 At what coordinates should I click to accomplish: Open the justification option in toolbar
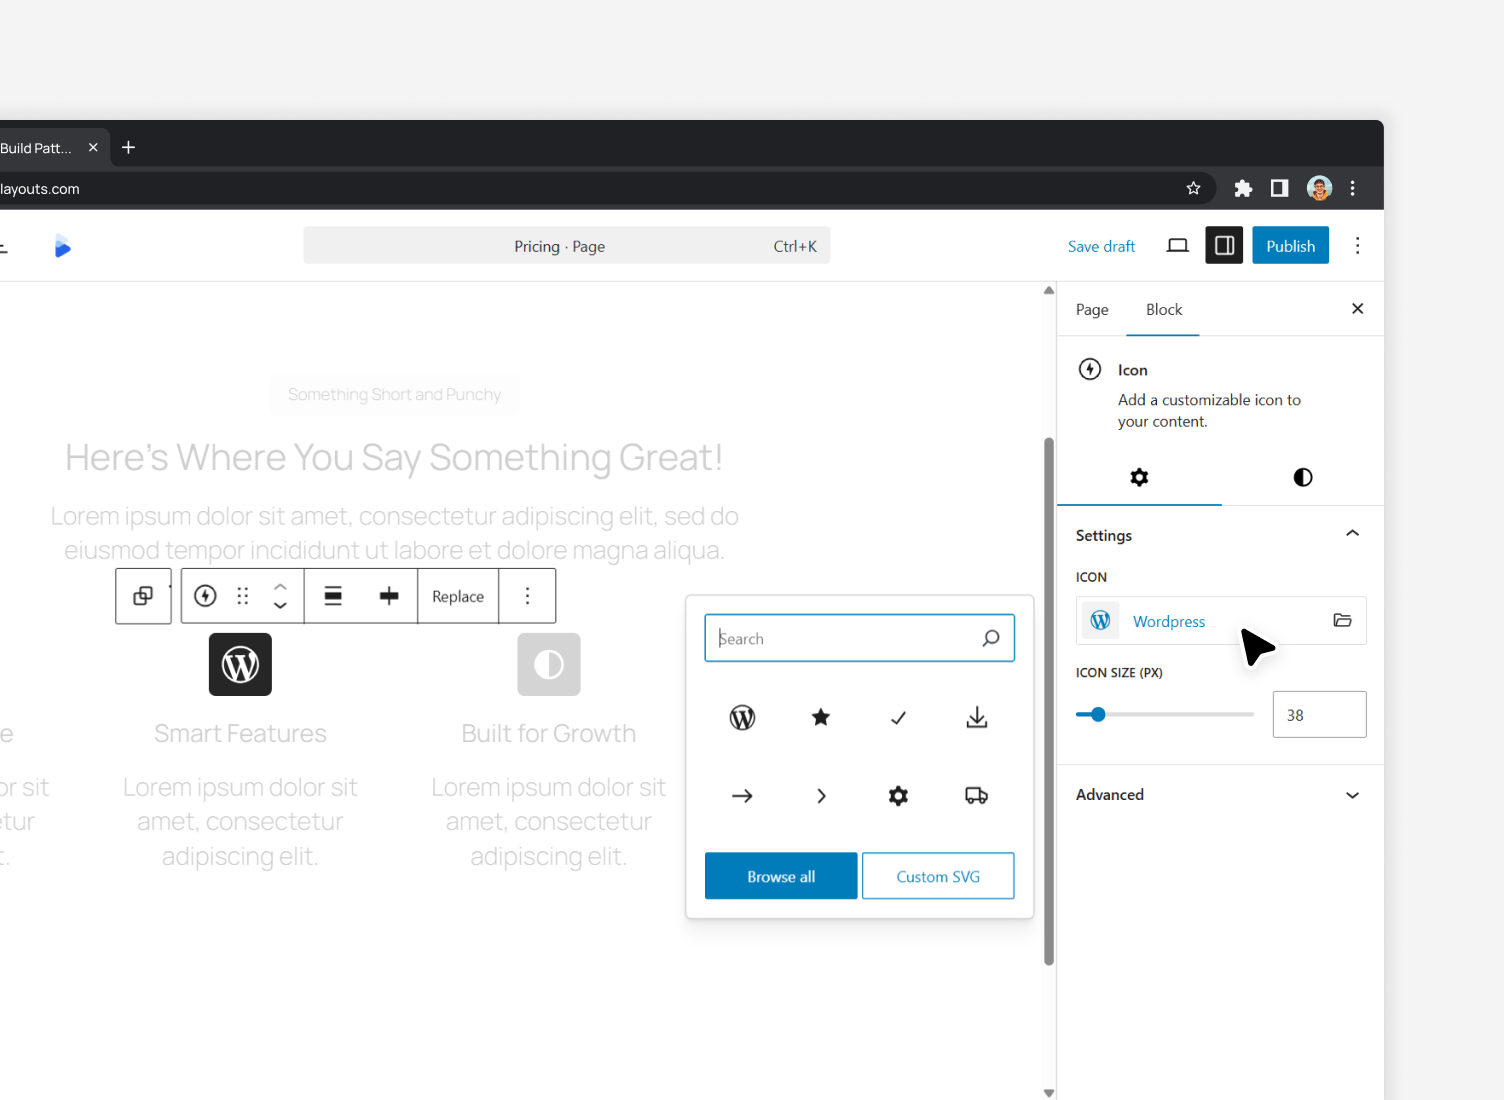click(x=389, y=596)
